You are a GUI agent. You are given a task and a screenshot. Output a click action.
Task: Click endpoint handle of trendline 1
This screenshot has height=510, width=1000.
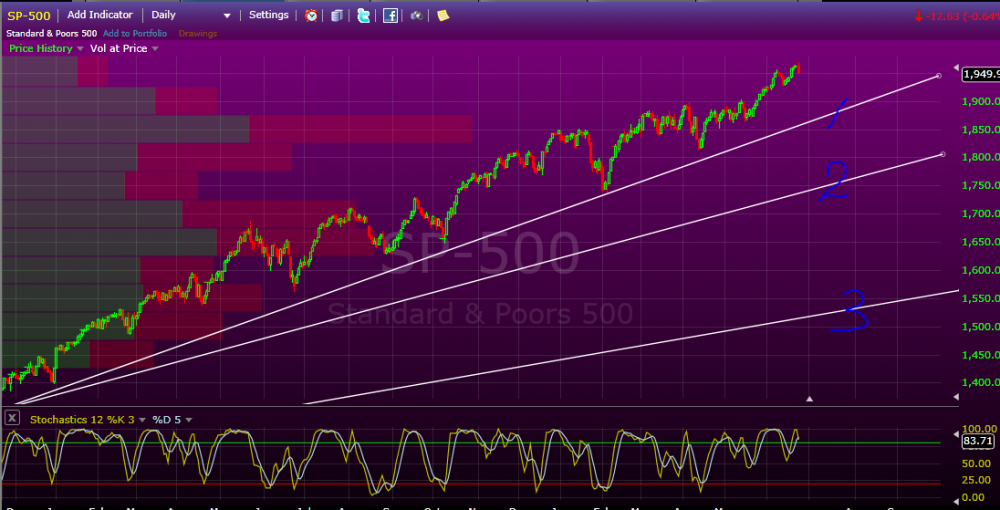pos(938,76)
